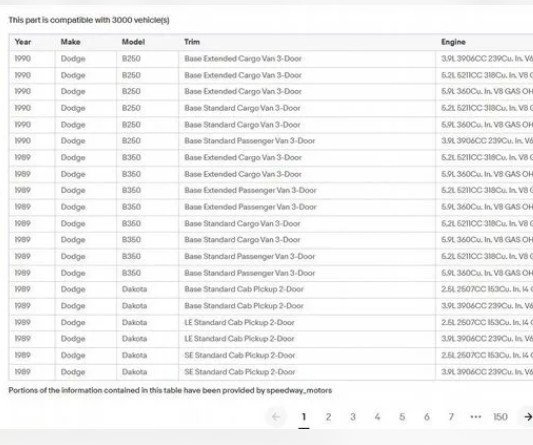Select the first 1990 Dodge B250 row

coord(271,59)
